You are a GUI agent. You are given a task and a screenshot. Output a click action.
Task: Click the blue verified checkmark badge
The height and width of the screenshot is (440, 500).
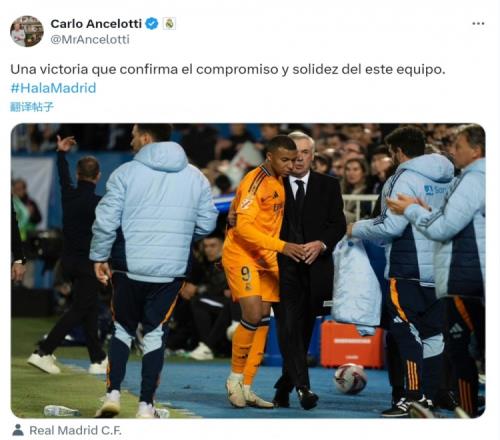pos(152,24)
